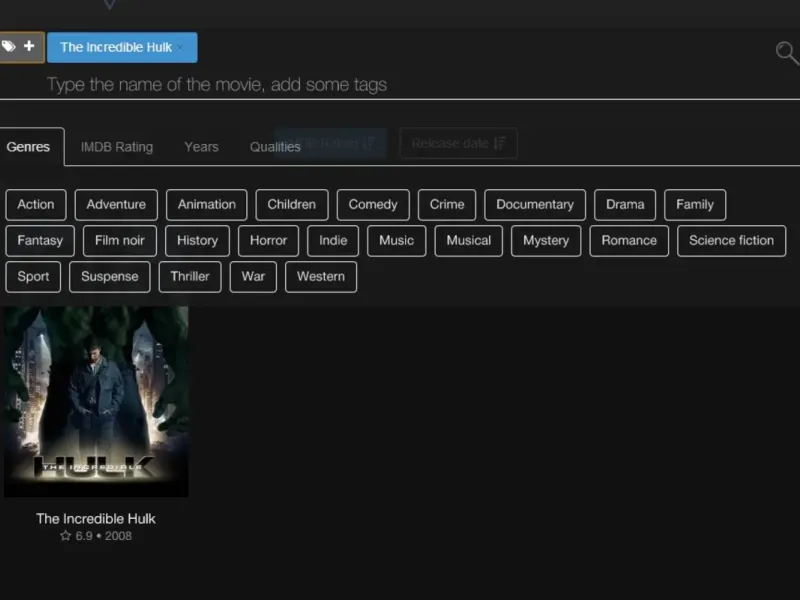Filter by the Western genre
Screen dimensions: 800x600
click(321, 277)
